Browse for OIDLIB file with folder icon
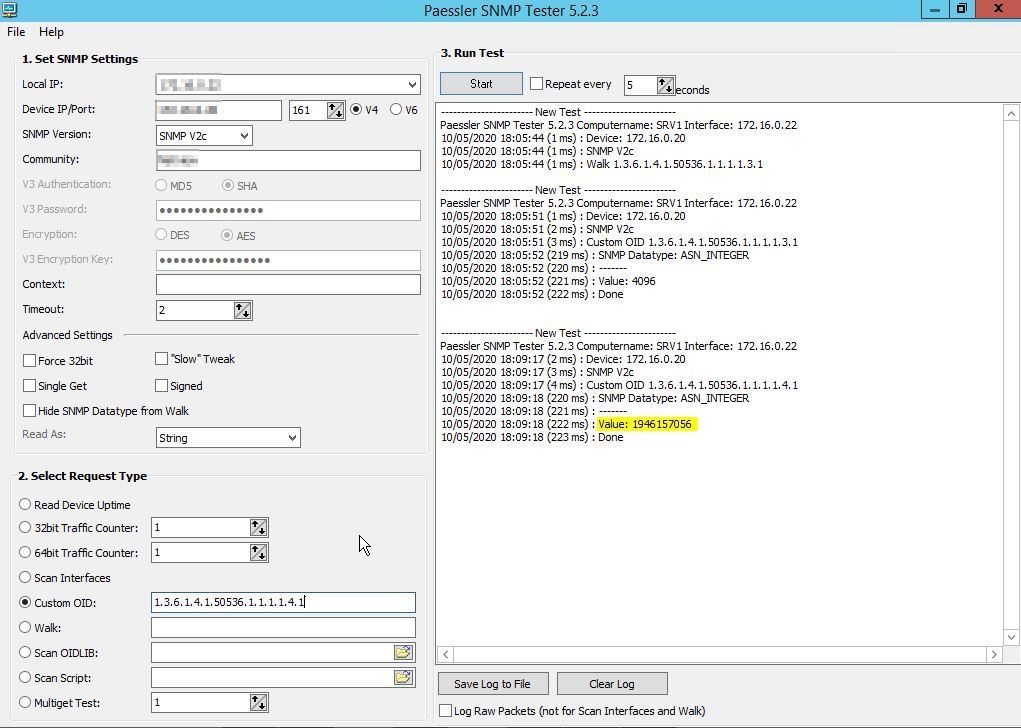1021x728 pixels. 403,652
